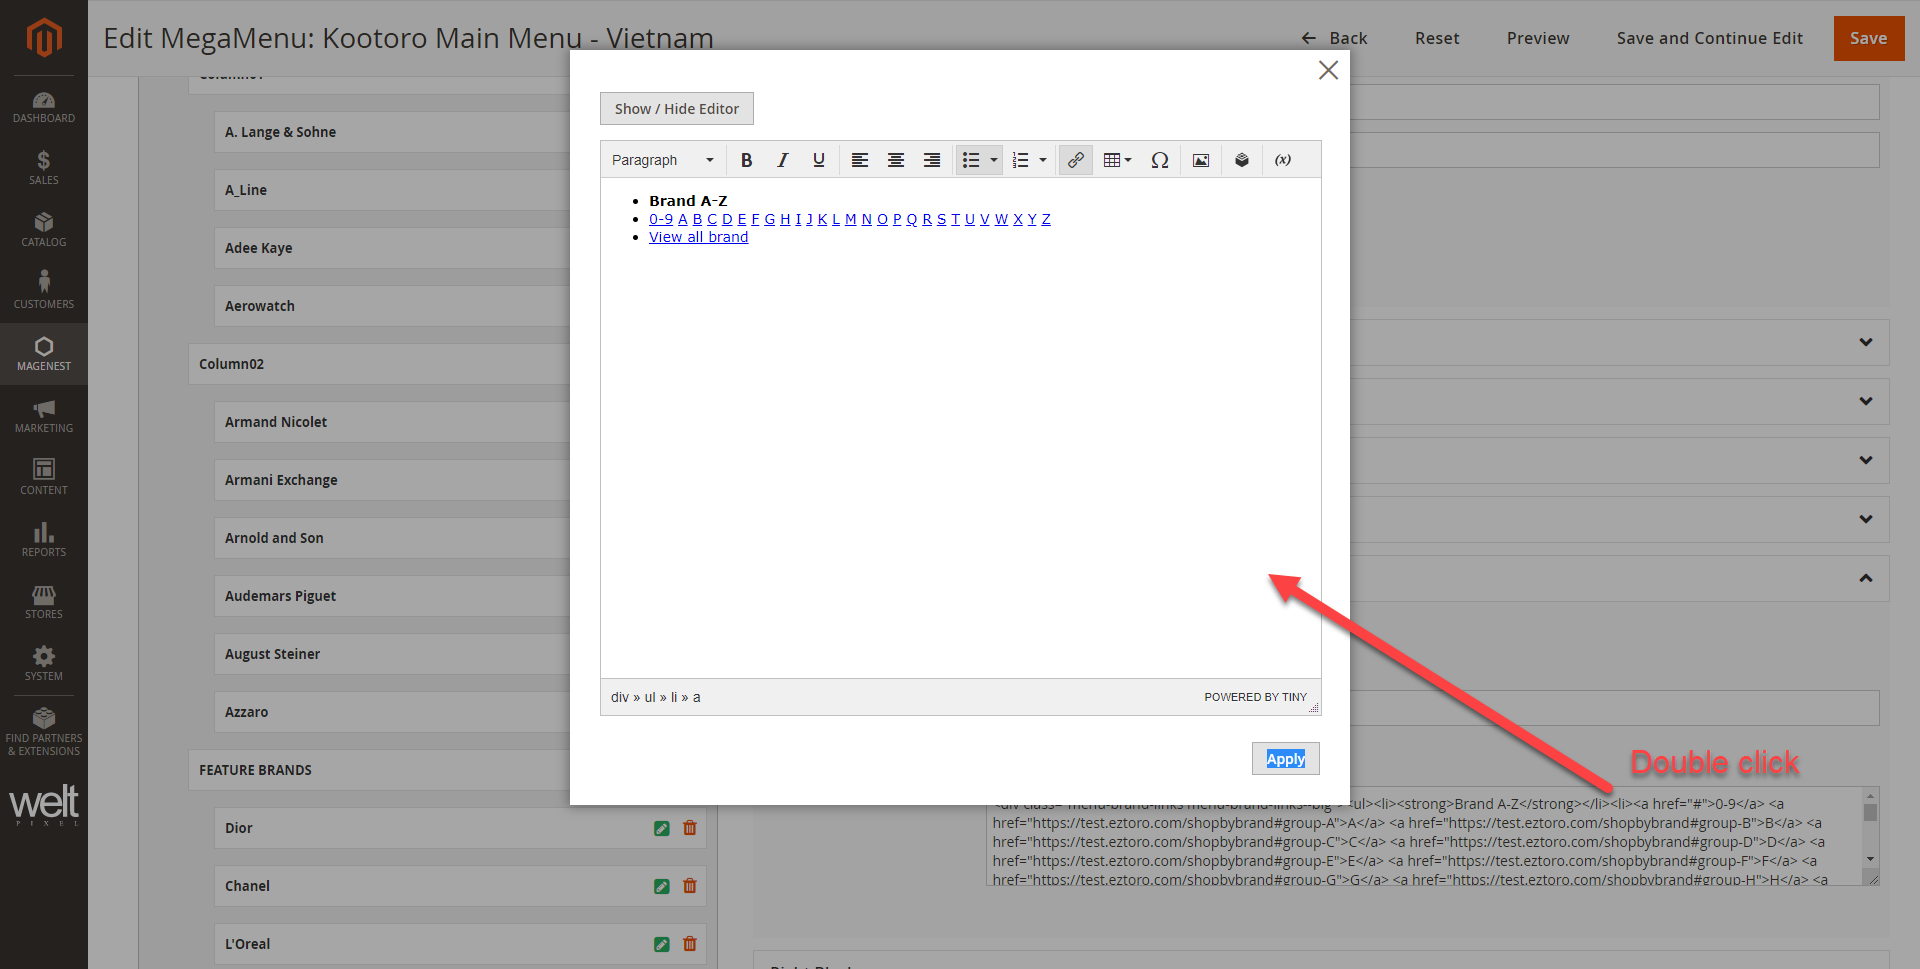Screen dimensions: 1920x969
Task: Open the Welt Pixel sidebar item
Action: pos(44,805)
